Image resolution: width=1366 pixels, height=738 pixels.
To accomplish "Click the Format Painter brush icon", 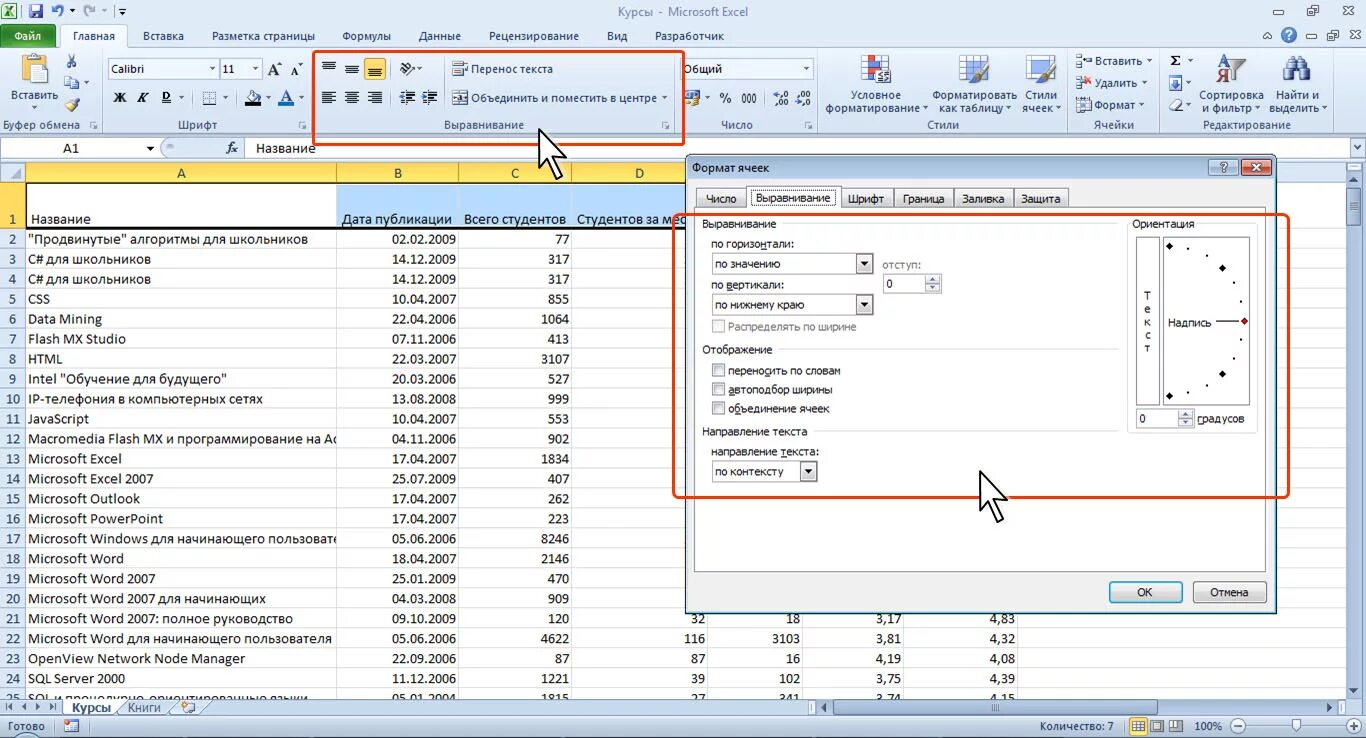I will (71, 104).
